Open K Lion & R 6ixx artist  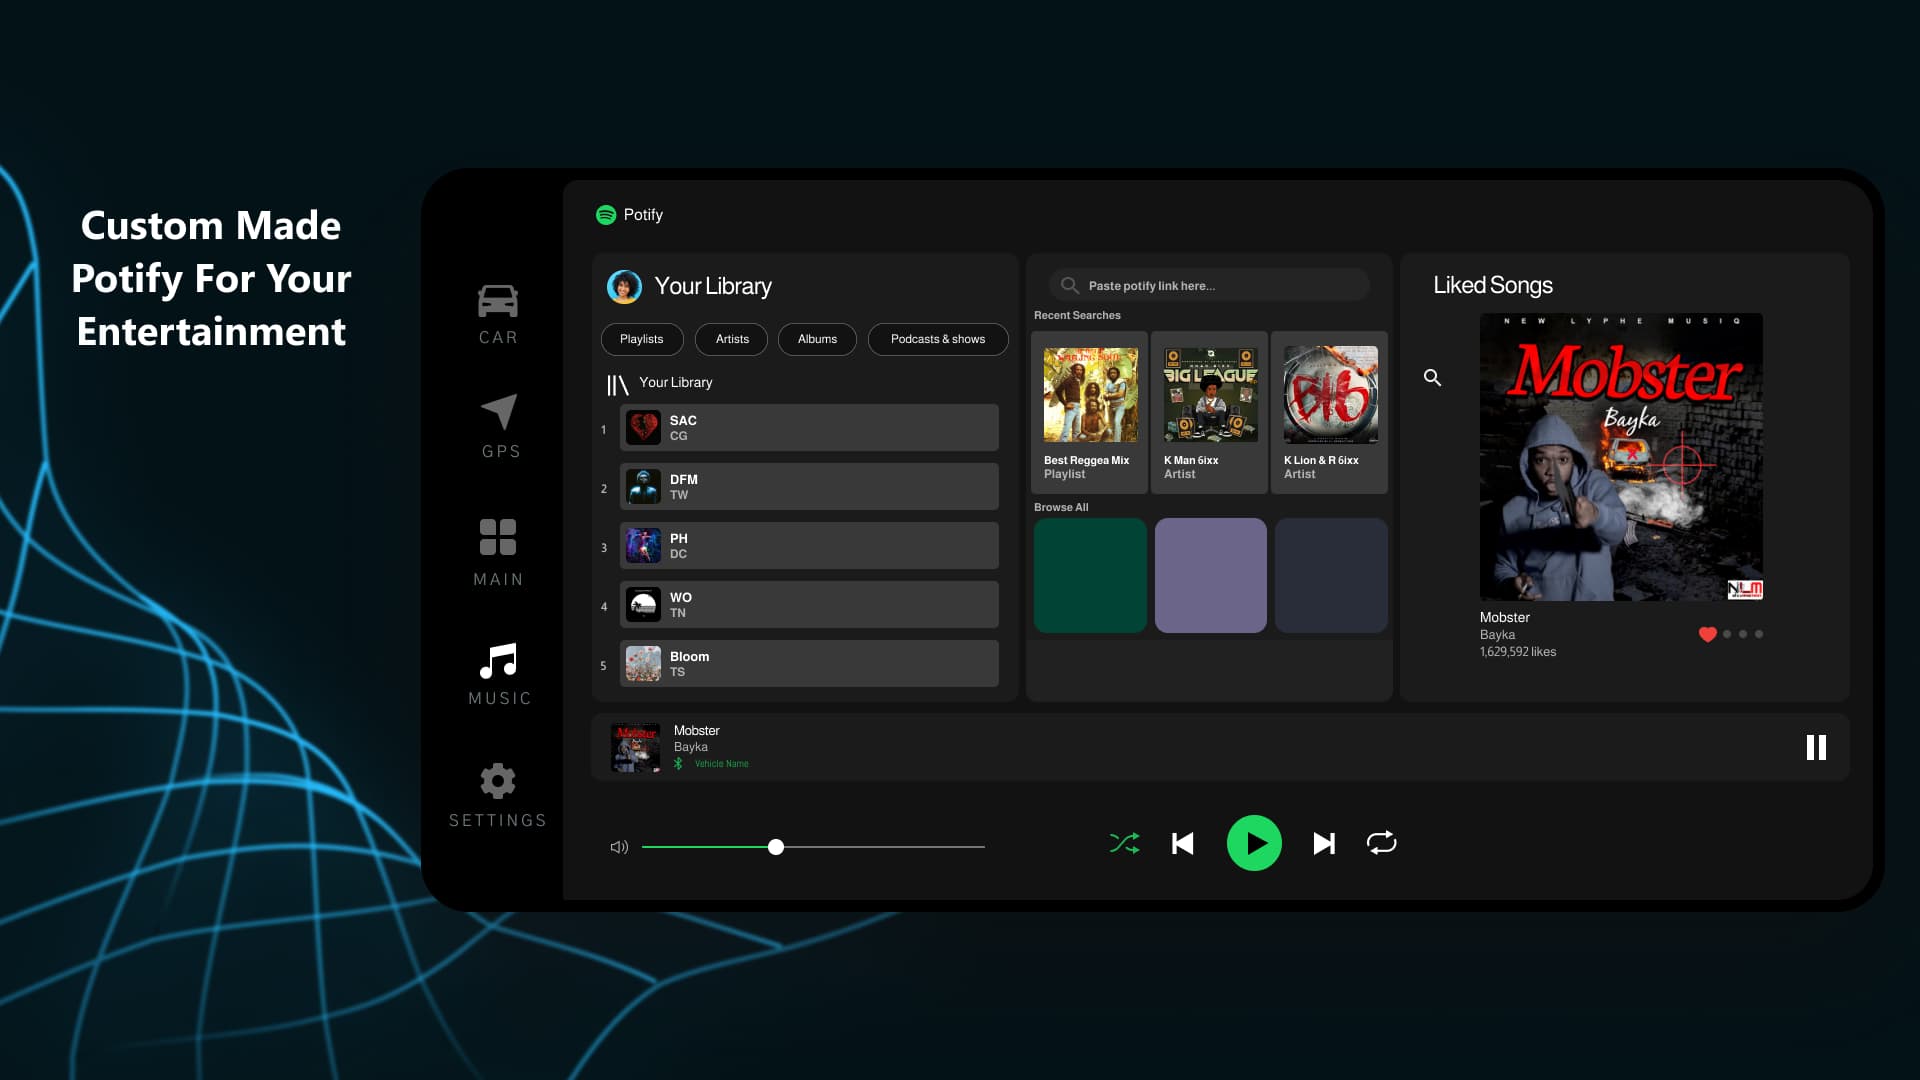tap(1330, 412)
